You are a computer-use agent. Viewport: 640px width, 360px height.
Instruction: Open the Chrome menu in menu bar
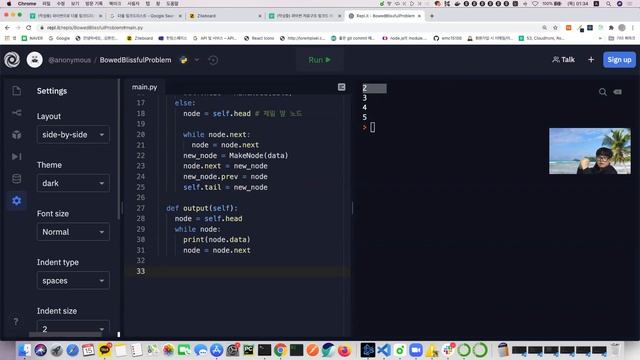click(27, 4)
